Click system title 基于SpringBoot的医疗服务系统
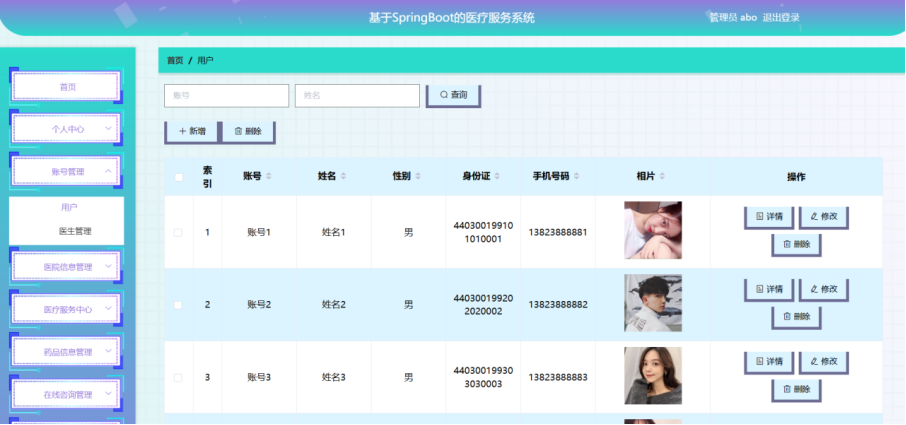 pyautogui.click(x=452, y=18)
